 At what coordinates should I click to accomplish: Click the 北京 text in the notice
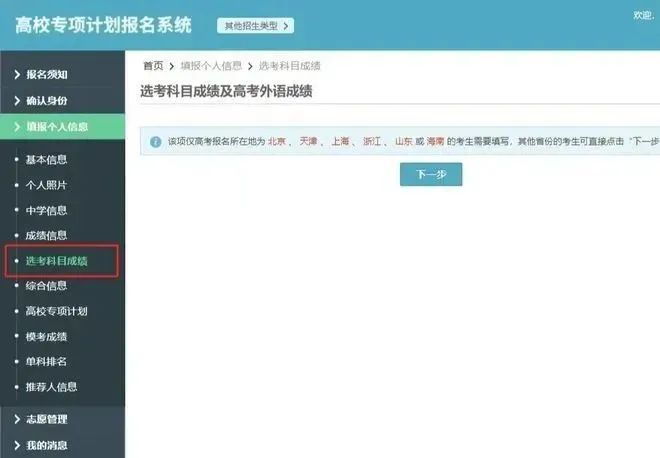pyautogui.click(x=277, y=141)
